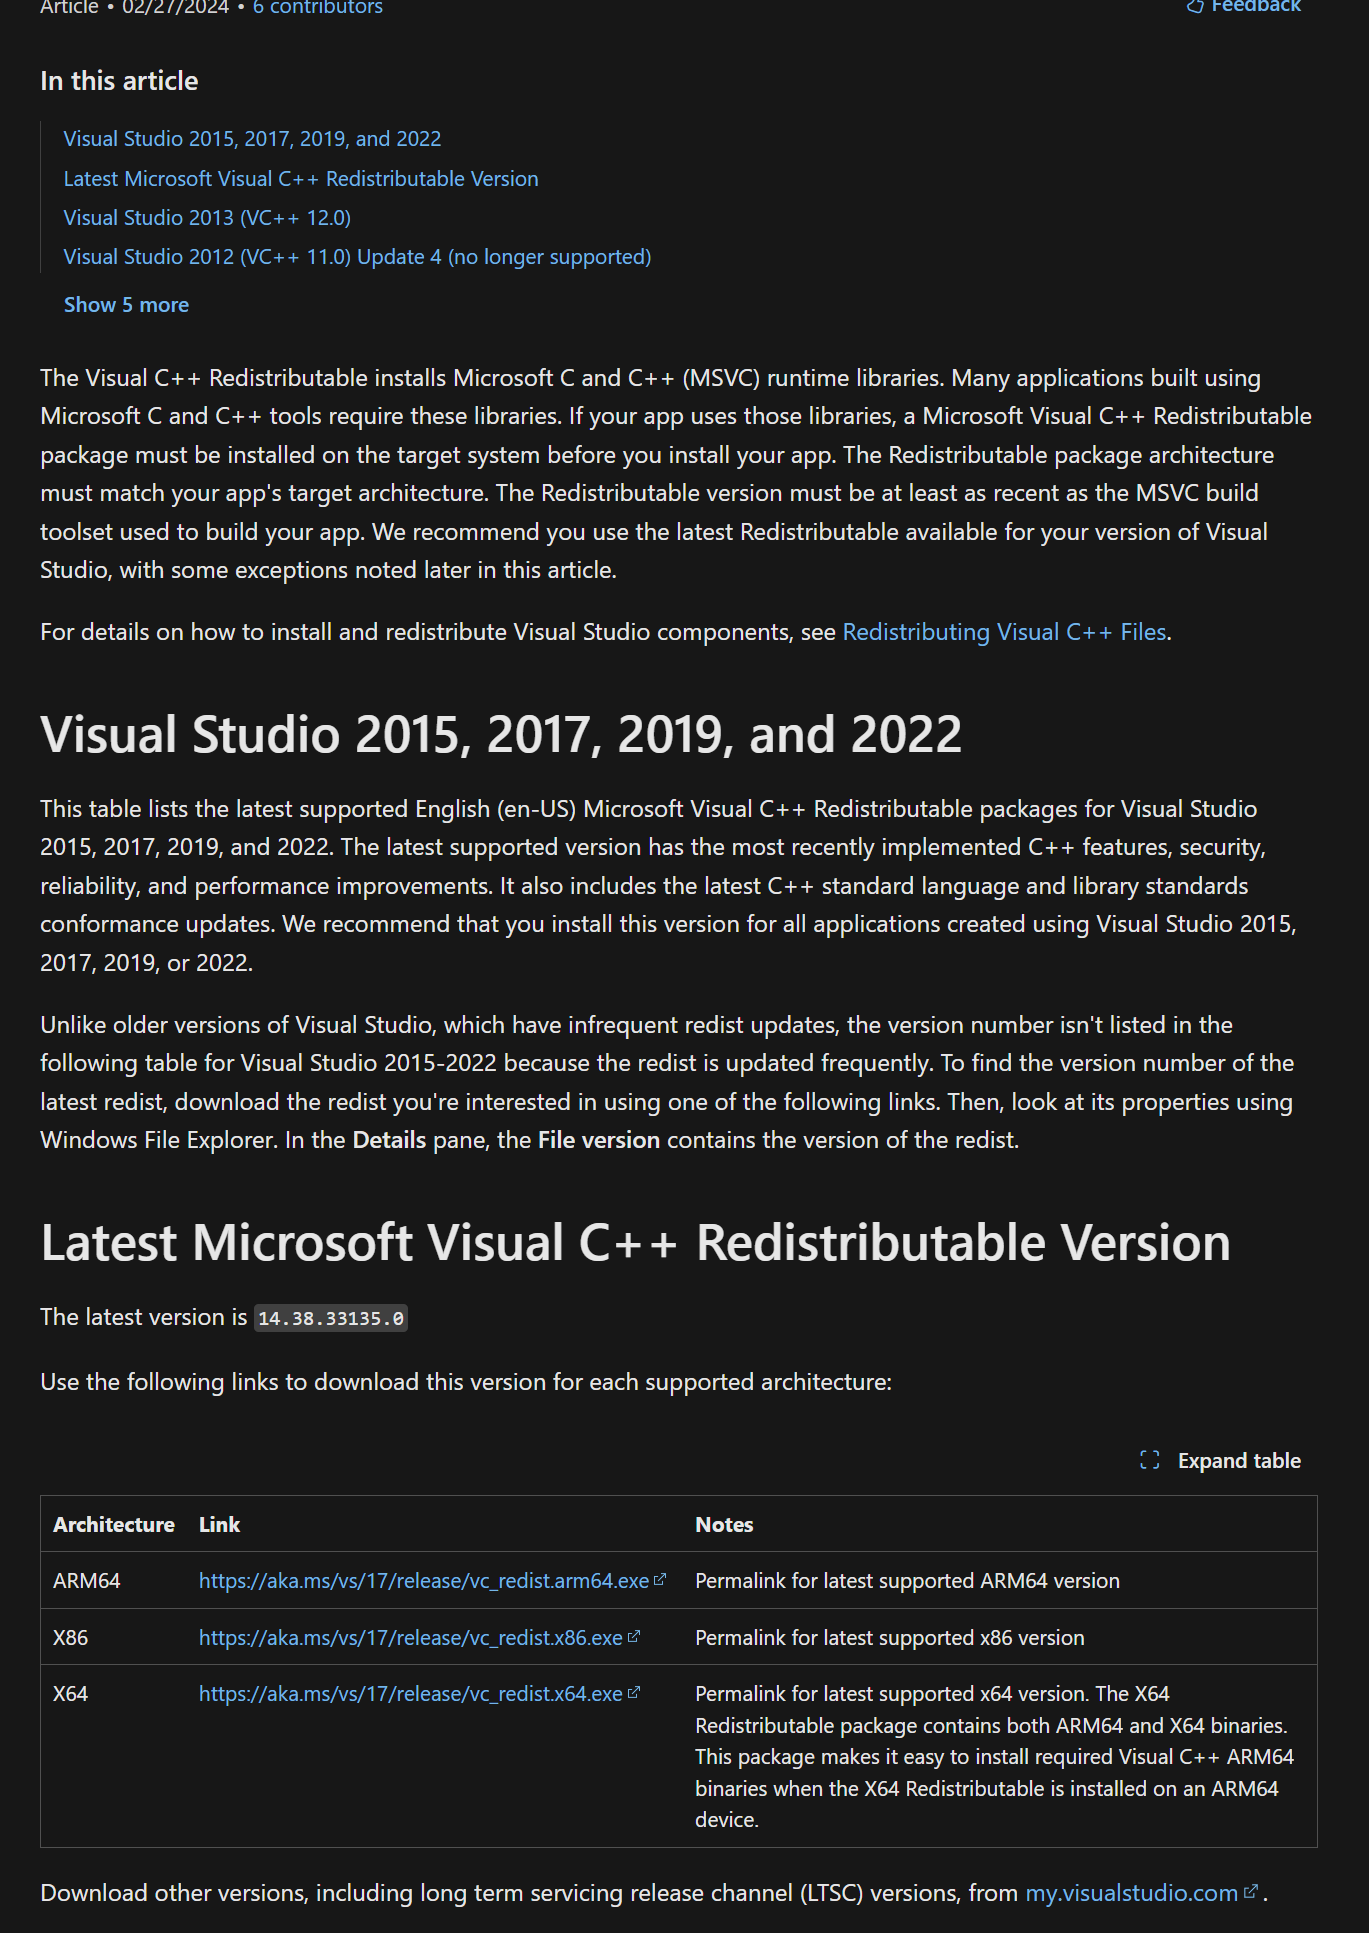This screenshot has height=1933, width=1369.
Task: Click the Expand table button
Action: coord(1220,1461)
